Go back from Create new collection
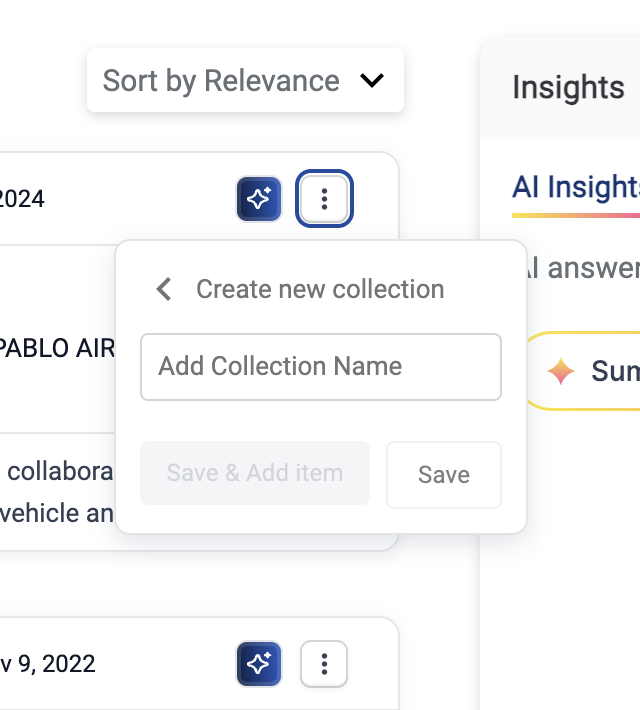 coord(164,289)
